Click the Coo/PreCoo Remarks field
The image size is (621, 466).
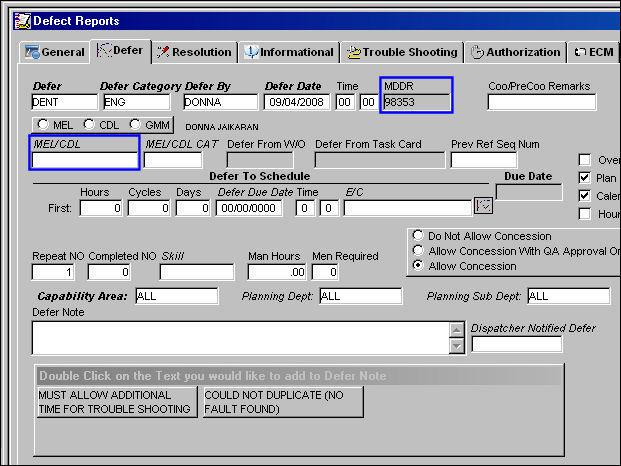coord(542,102)
